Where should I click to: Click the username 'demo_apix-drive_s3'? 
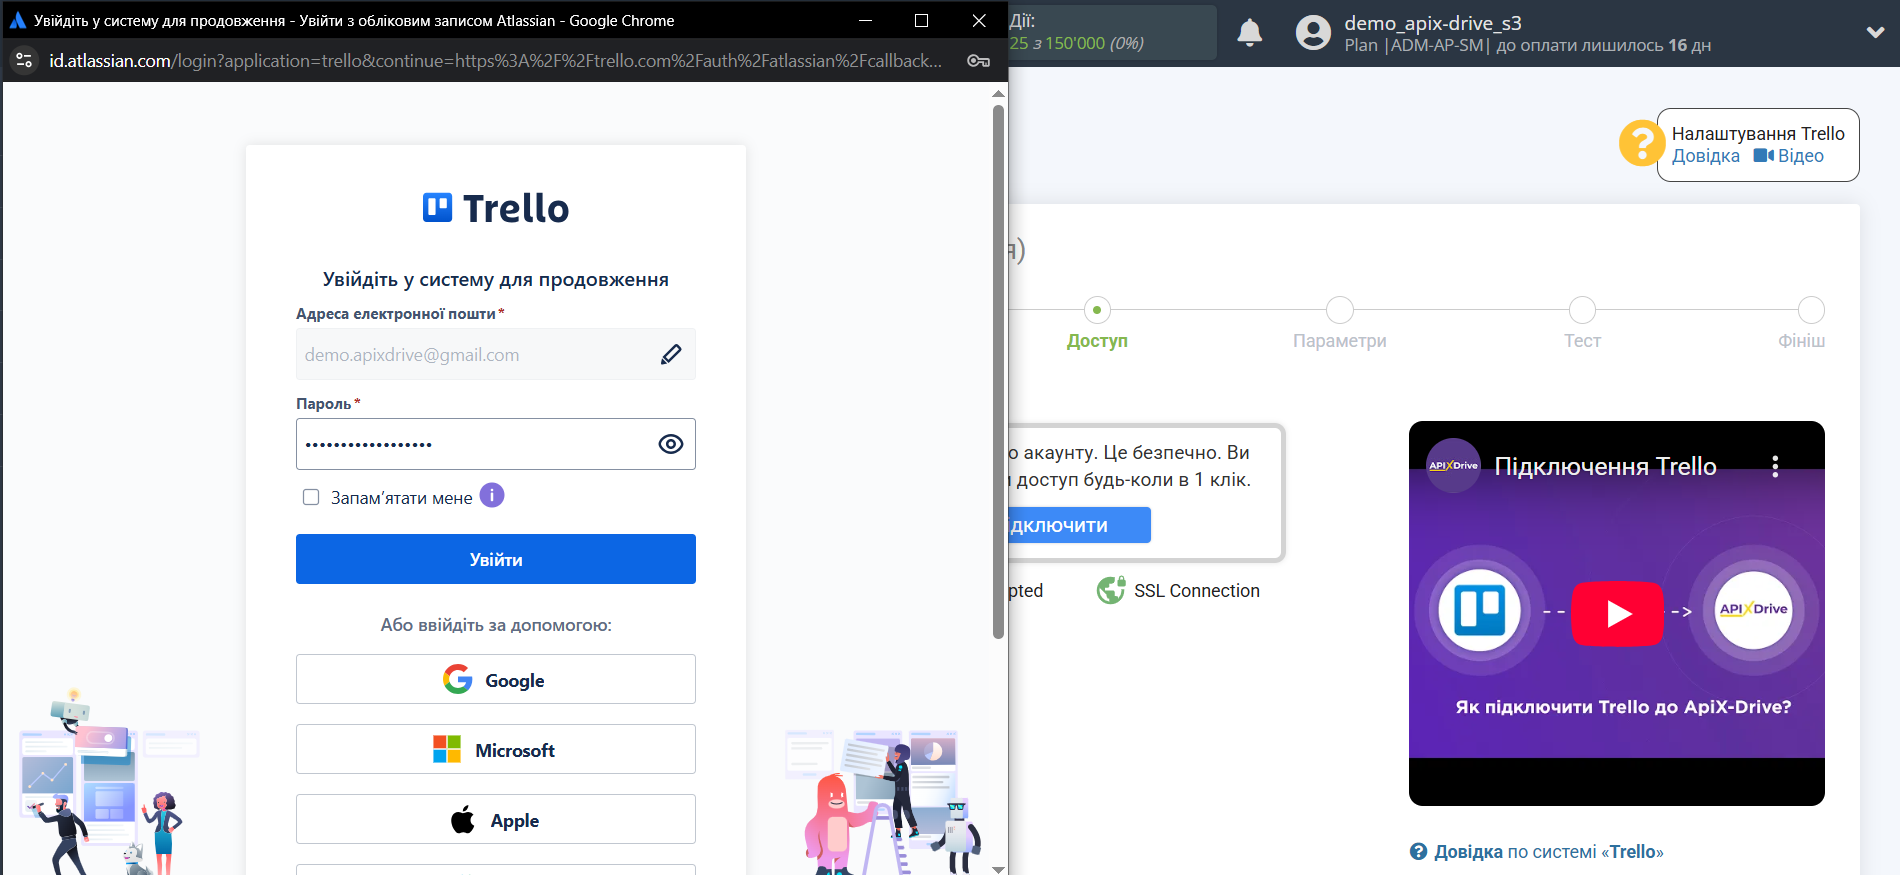1432,23
